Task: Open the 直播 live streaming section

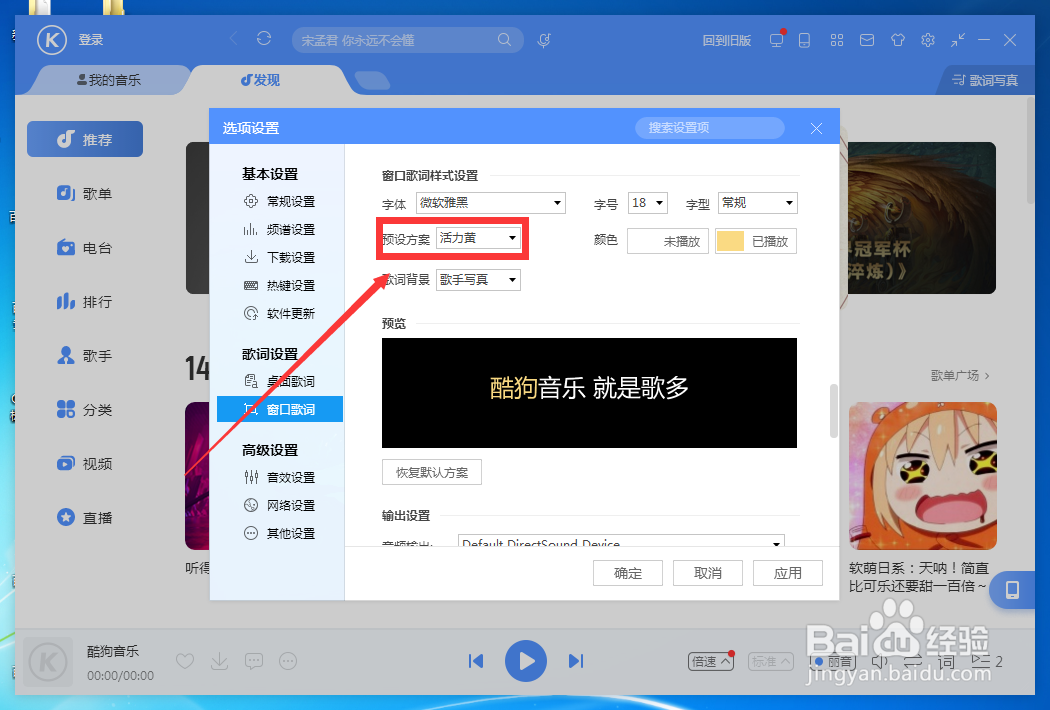Action: tap(85, 517)
